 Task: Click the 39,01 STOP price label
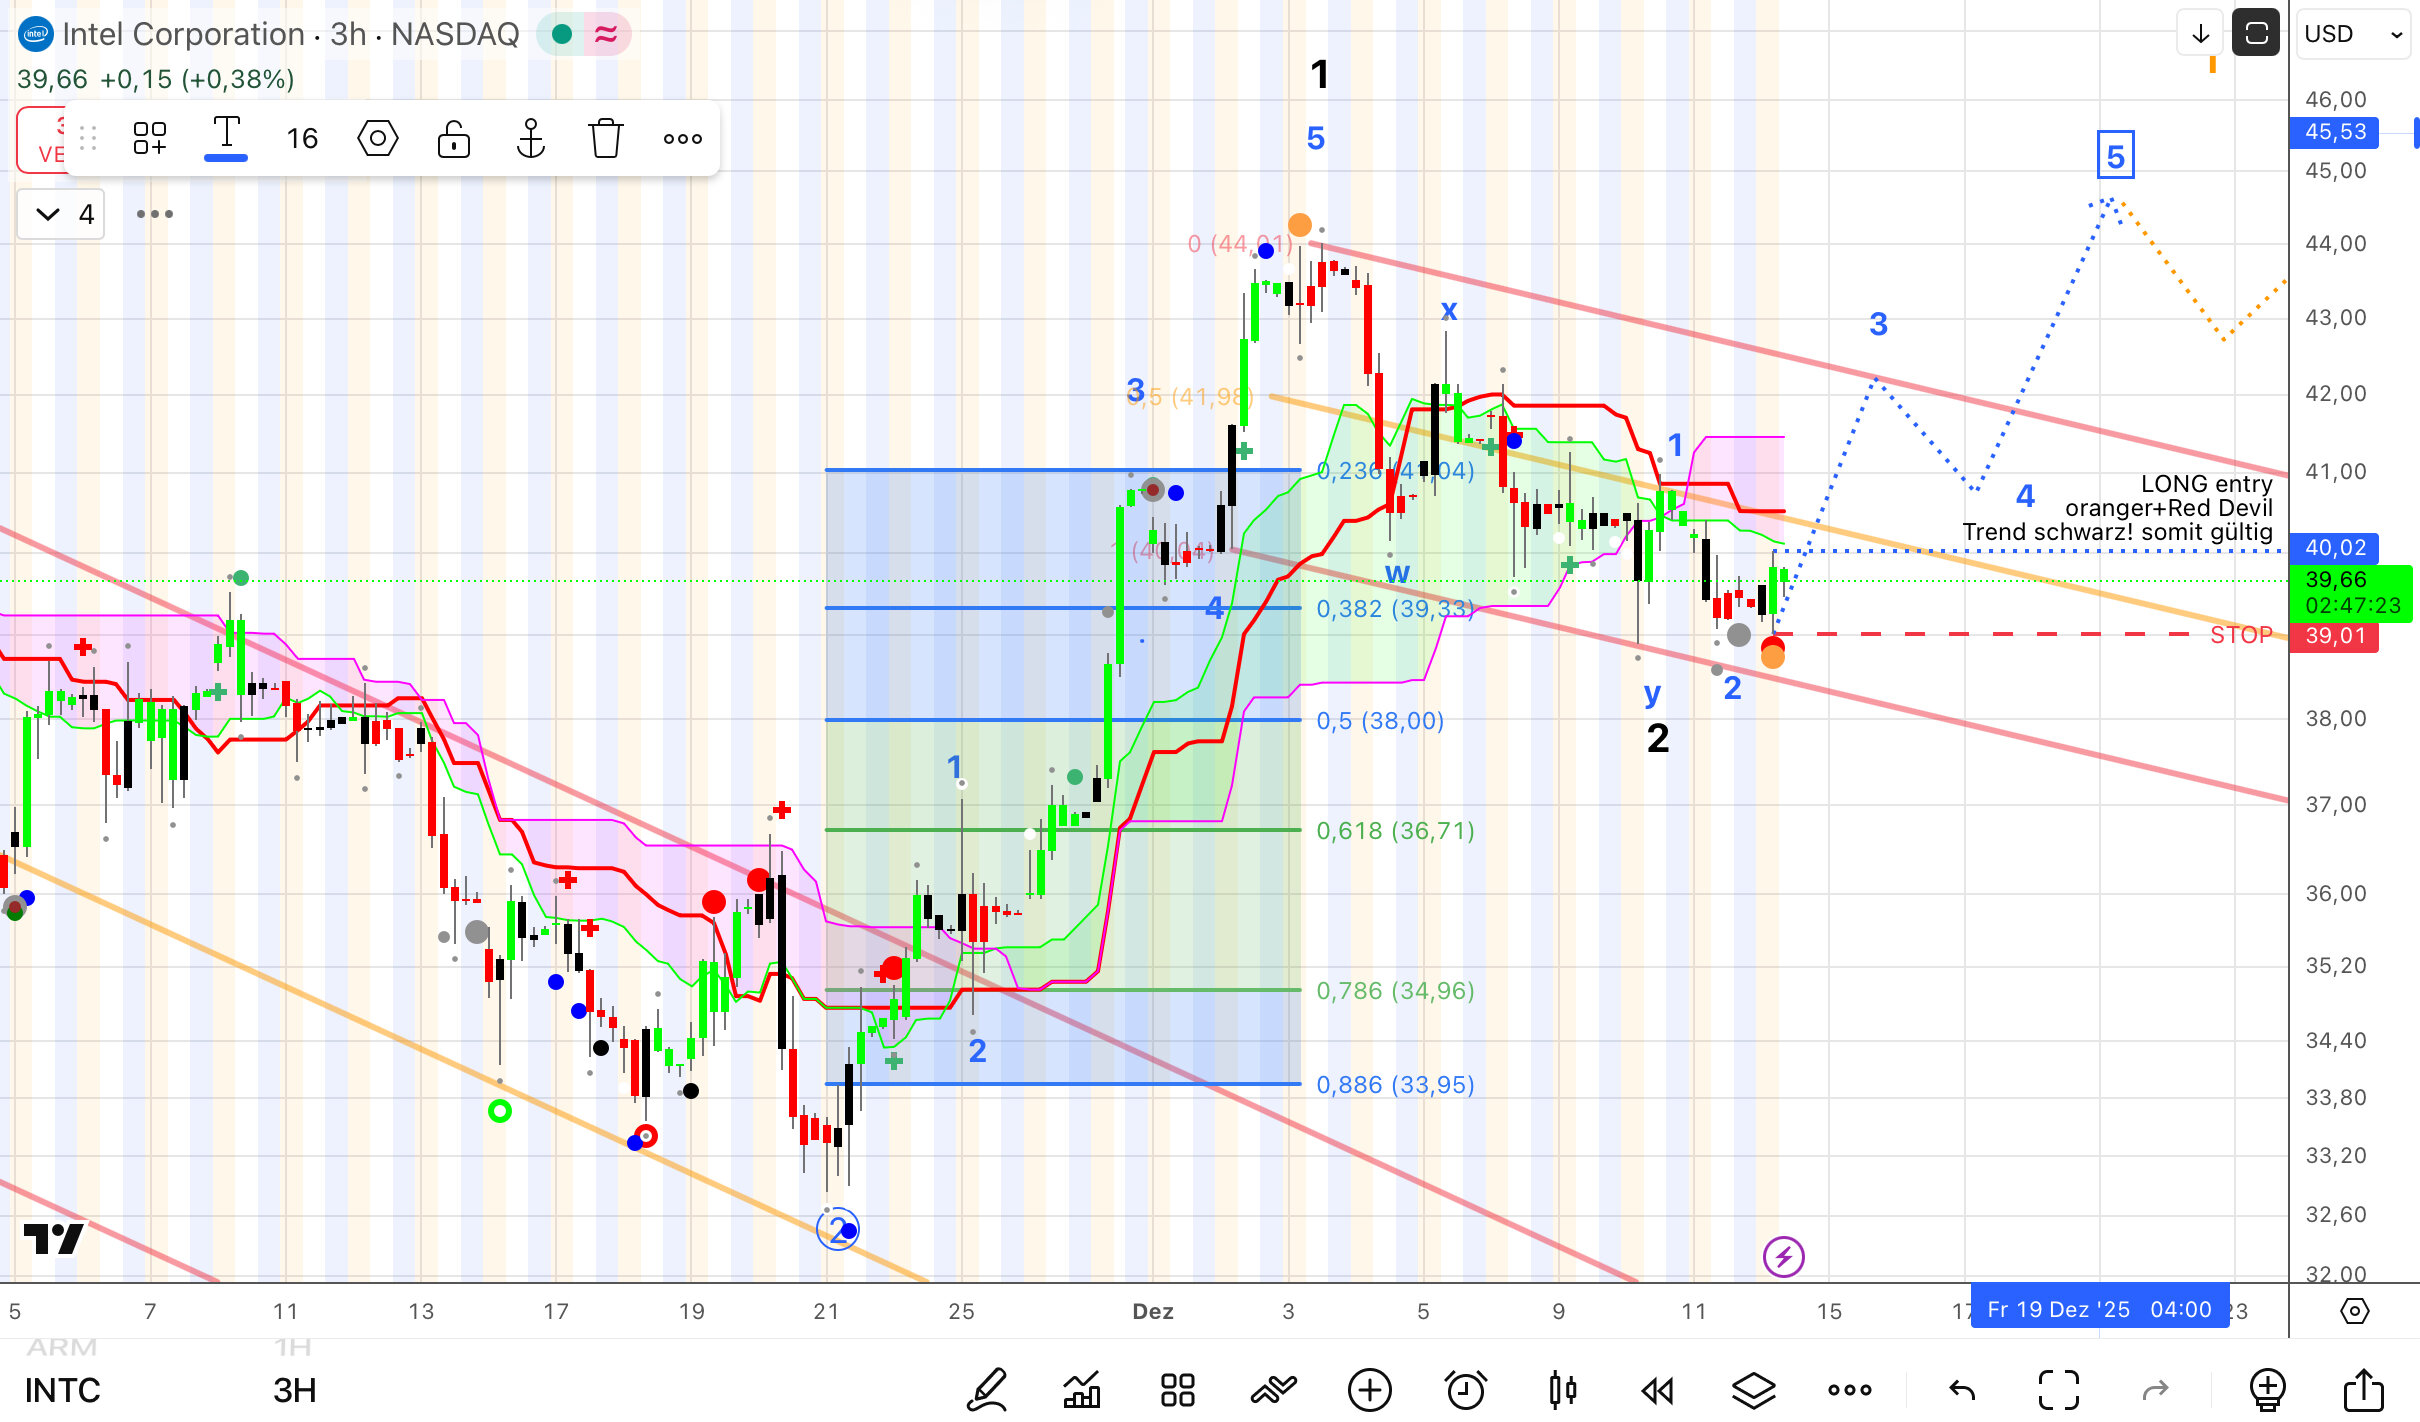[x=2334, y=636]
